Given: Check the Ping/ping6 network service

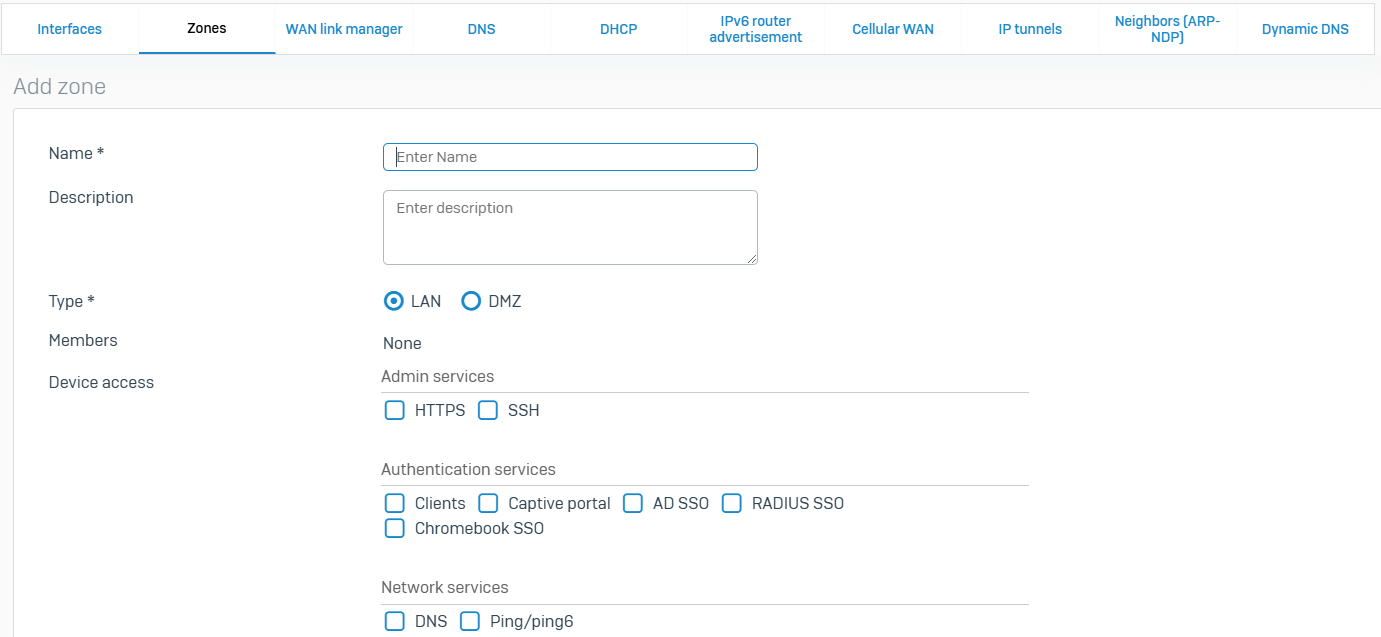Looking at the screenshot, I should [x=470, y=621].
